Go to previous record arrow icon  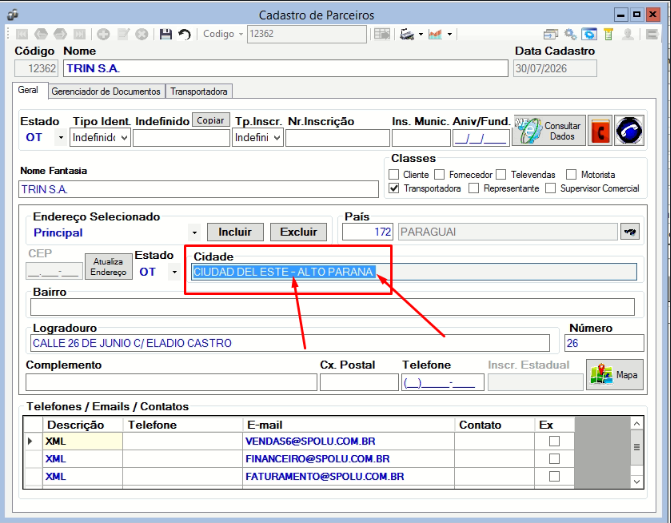coord(41,34)
